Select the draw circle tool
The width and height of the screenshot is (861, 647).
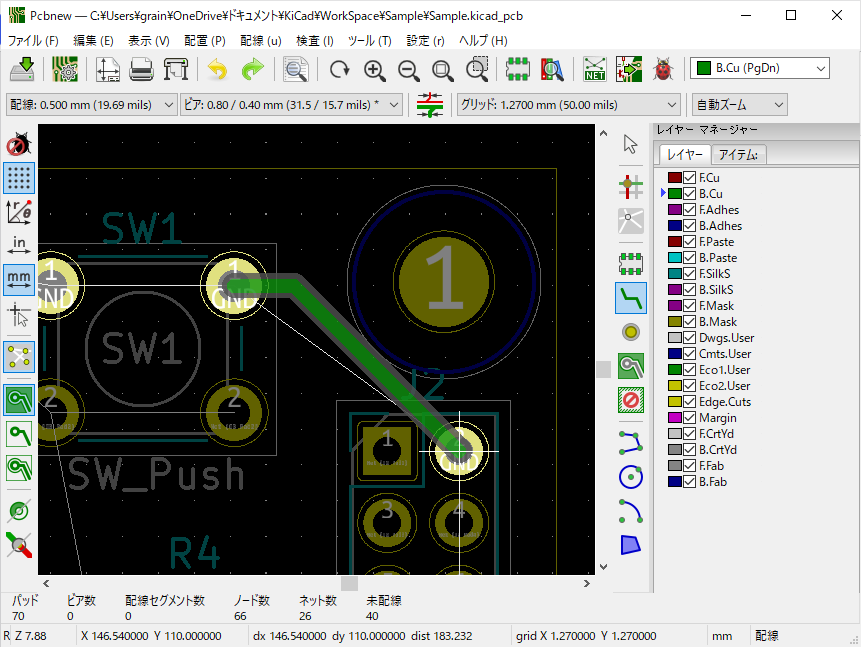(630, 477)
